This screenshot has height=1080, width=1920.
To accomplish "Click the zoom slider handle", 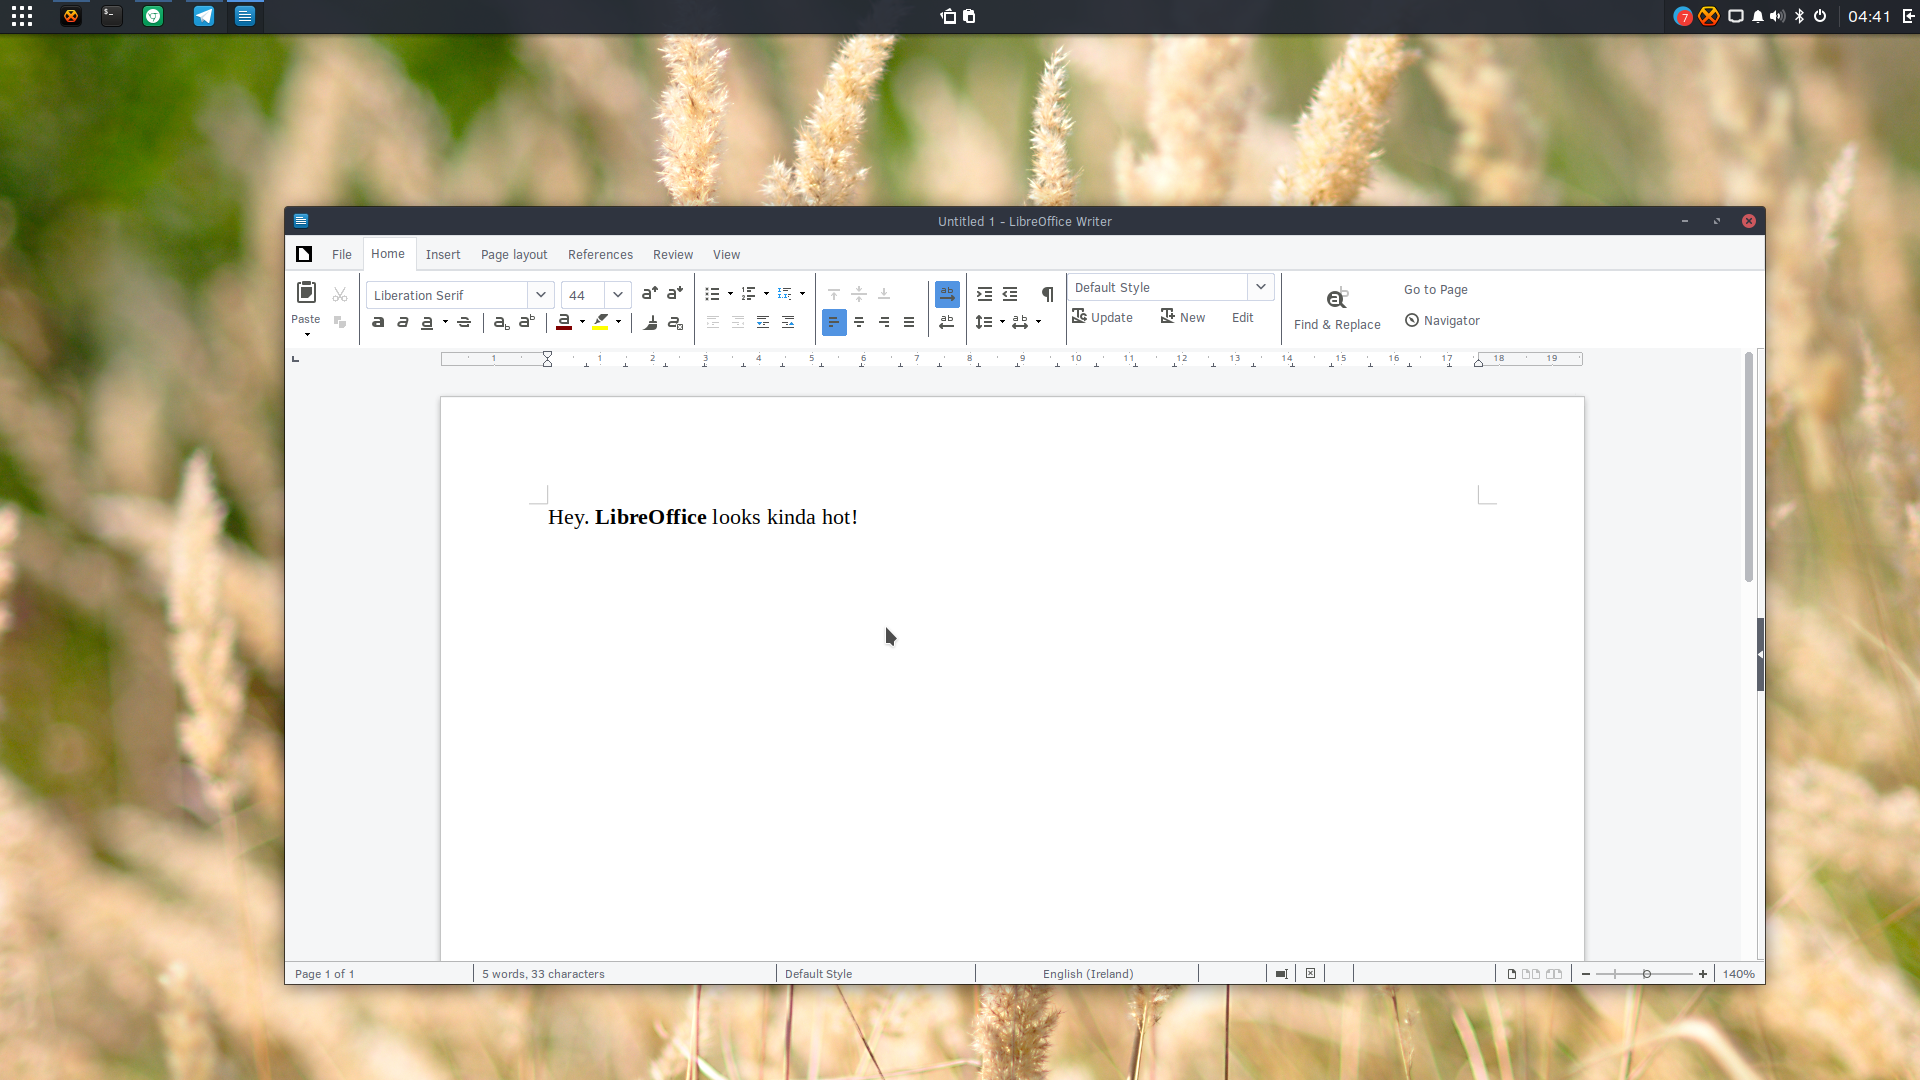I will pyautogui.click(x=1647, y=974).
